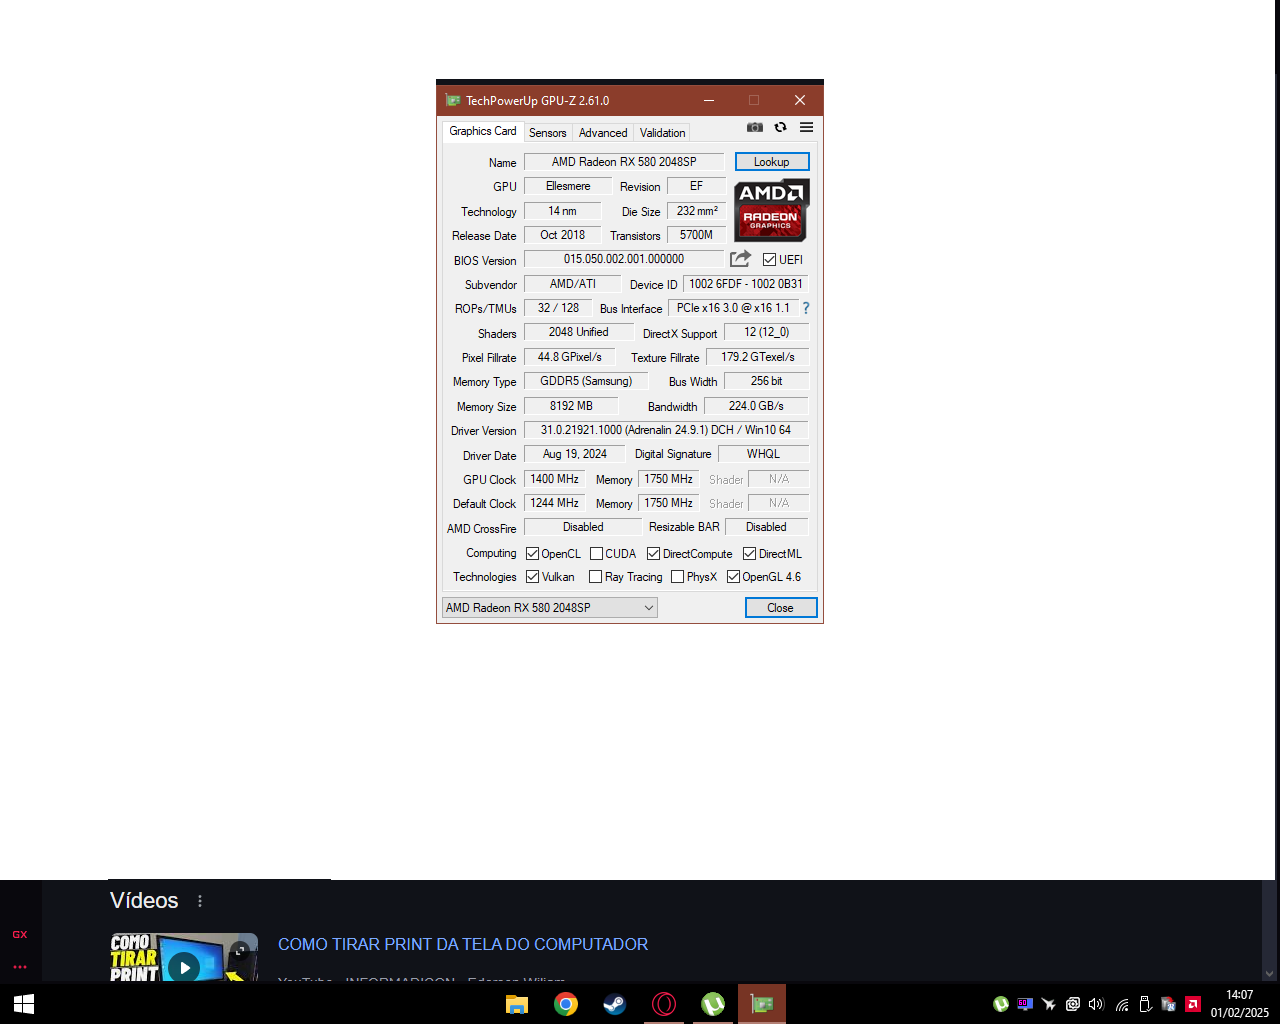Toggle the CUDA checkbox

tap(597, 554)
